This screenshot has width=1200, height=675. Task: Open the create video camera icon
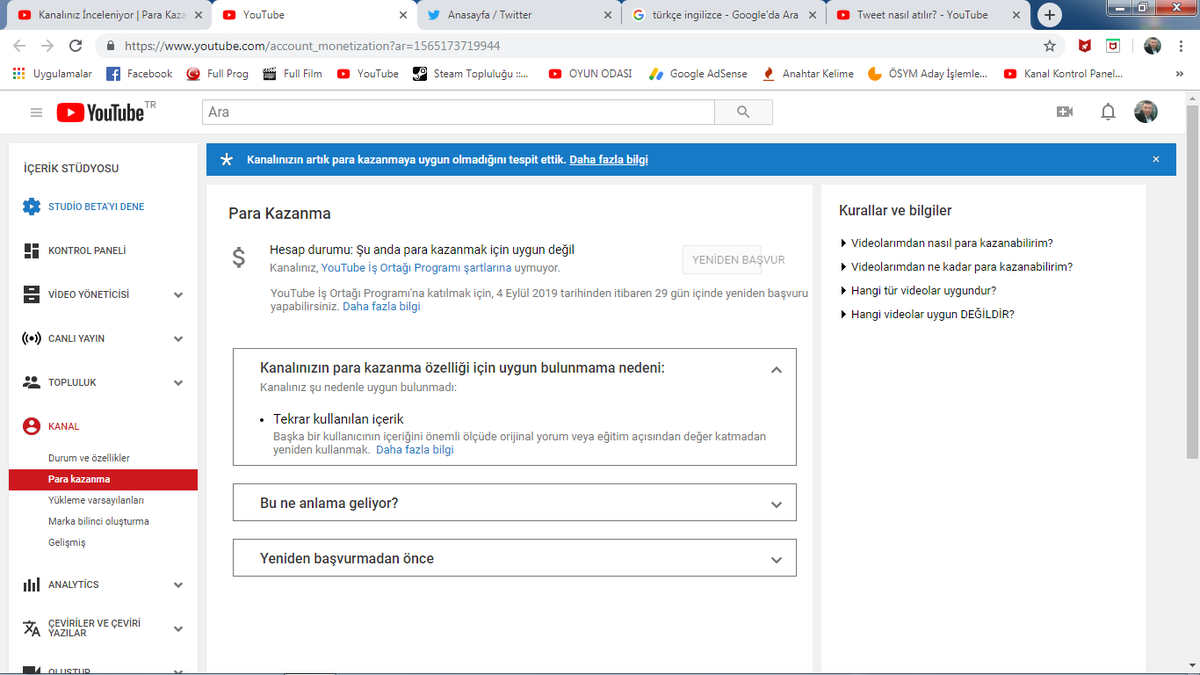tap(1065, 112)
